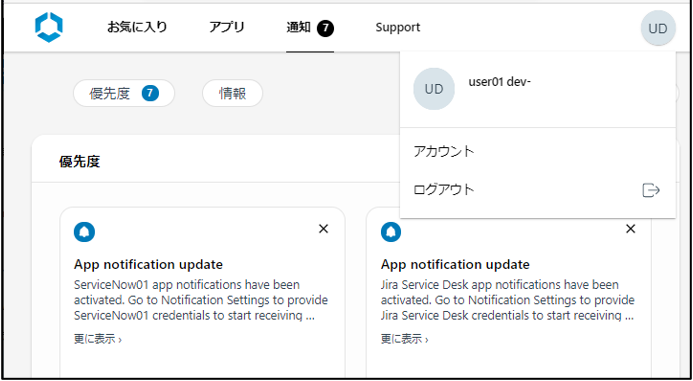This screenshot has height=381, width=693.
Task: Click the bell icon on ServiceNow01 card
Action: tap(84, 232)
